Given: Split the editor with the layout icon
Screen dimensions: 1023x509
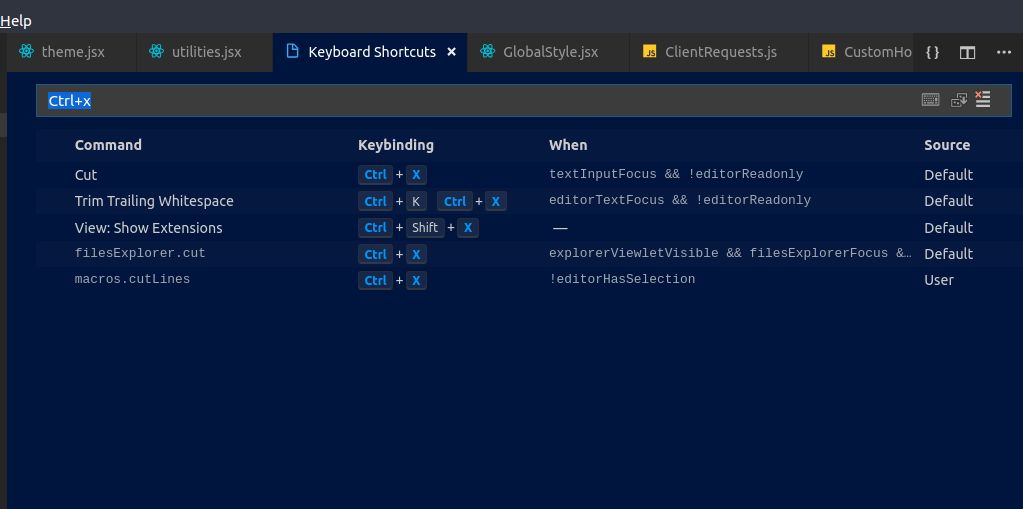Looking at the screenshot, I should pos(968,52).
